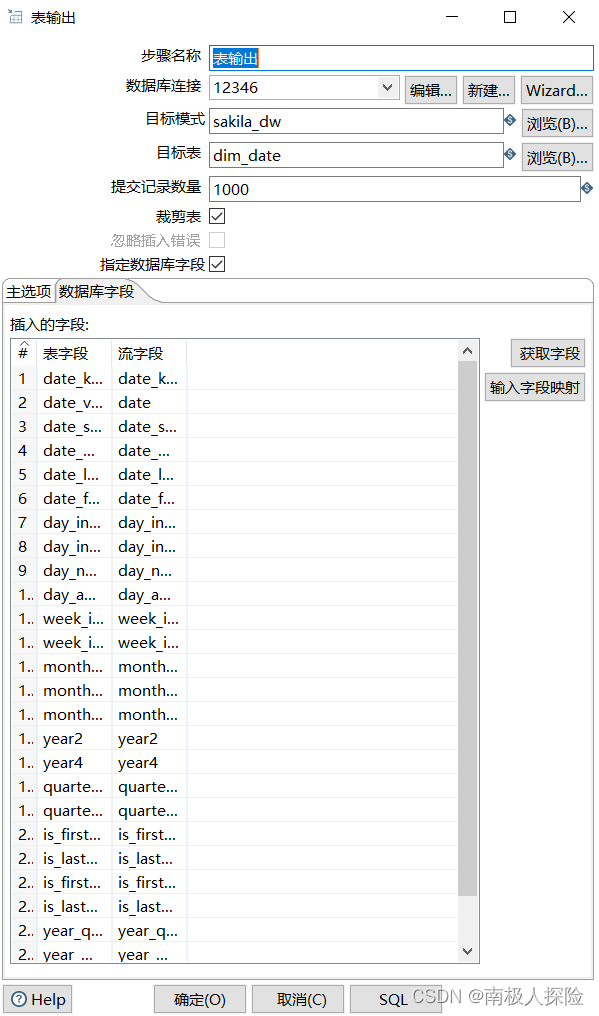The image size is (599, 1016).
Task: Click 浏览(B)... next to 目标表
Action: point(557,157)
